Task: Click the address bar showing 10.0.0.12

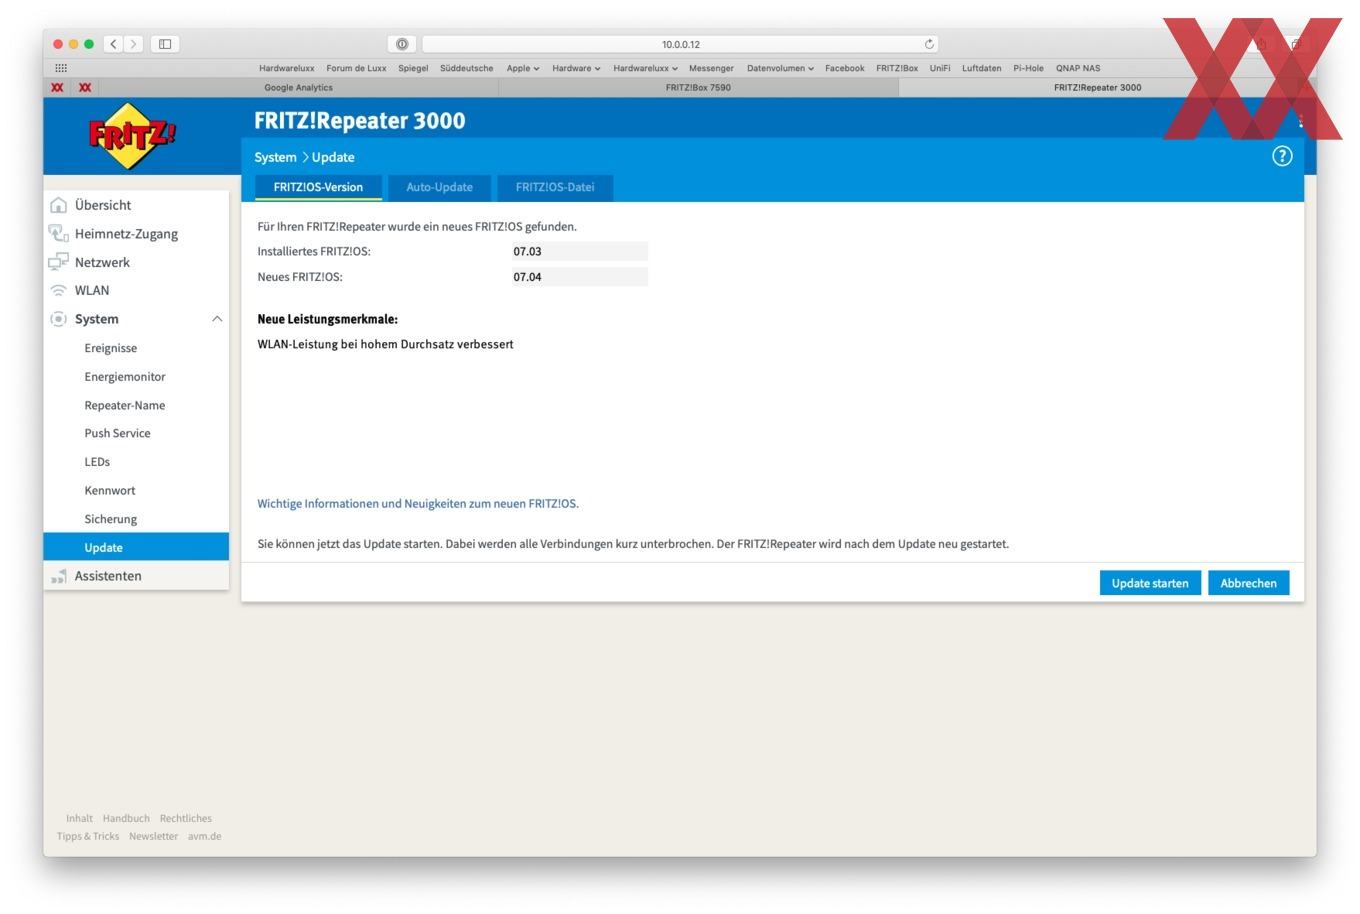Action: click(x=680, y=44)
